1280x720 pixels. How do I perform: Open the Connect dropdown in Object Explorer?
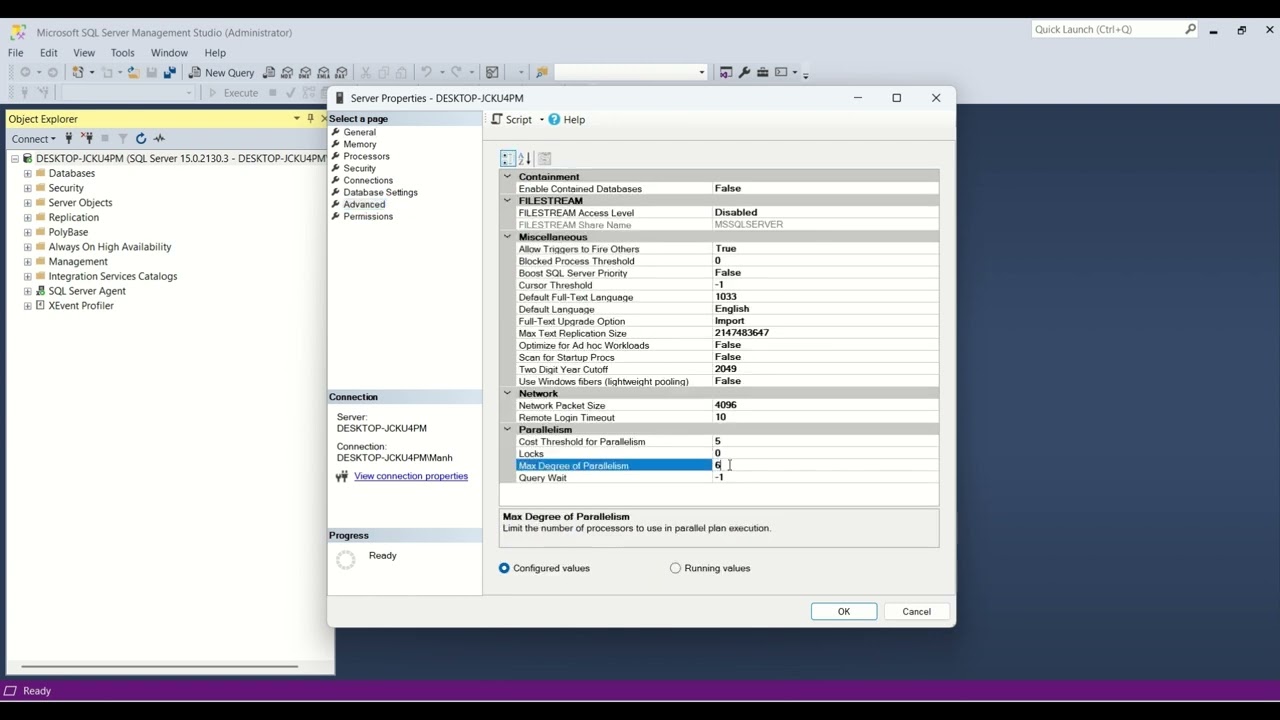33,139
